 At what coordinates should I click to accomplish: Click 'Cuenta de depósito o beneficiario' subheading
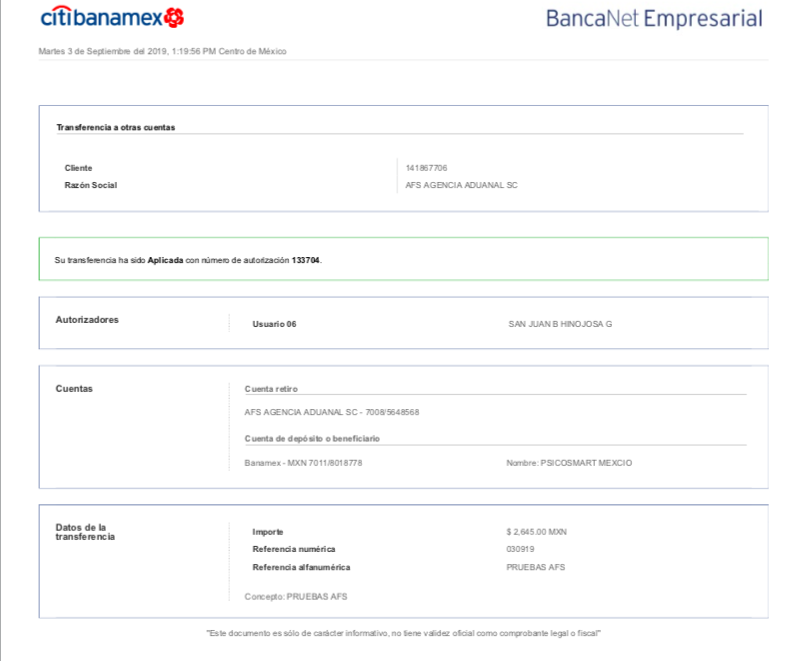pos(312,439)
